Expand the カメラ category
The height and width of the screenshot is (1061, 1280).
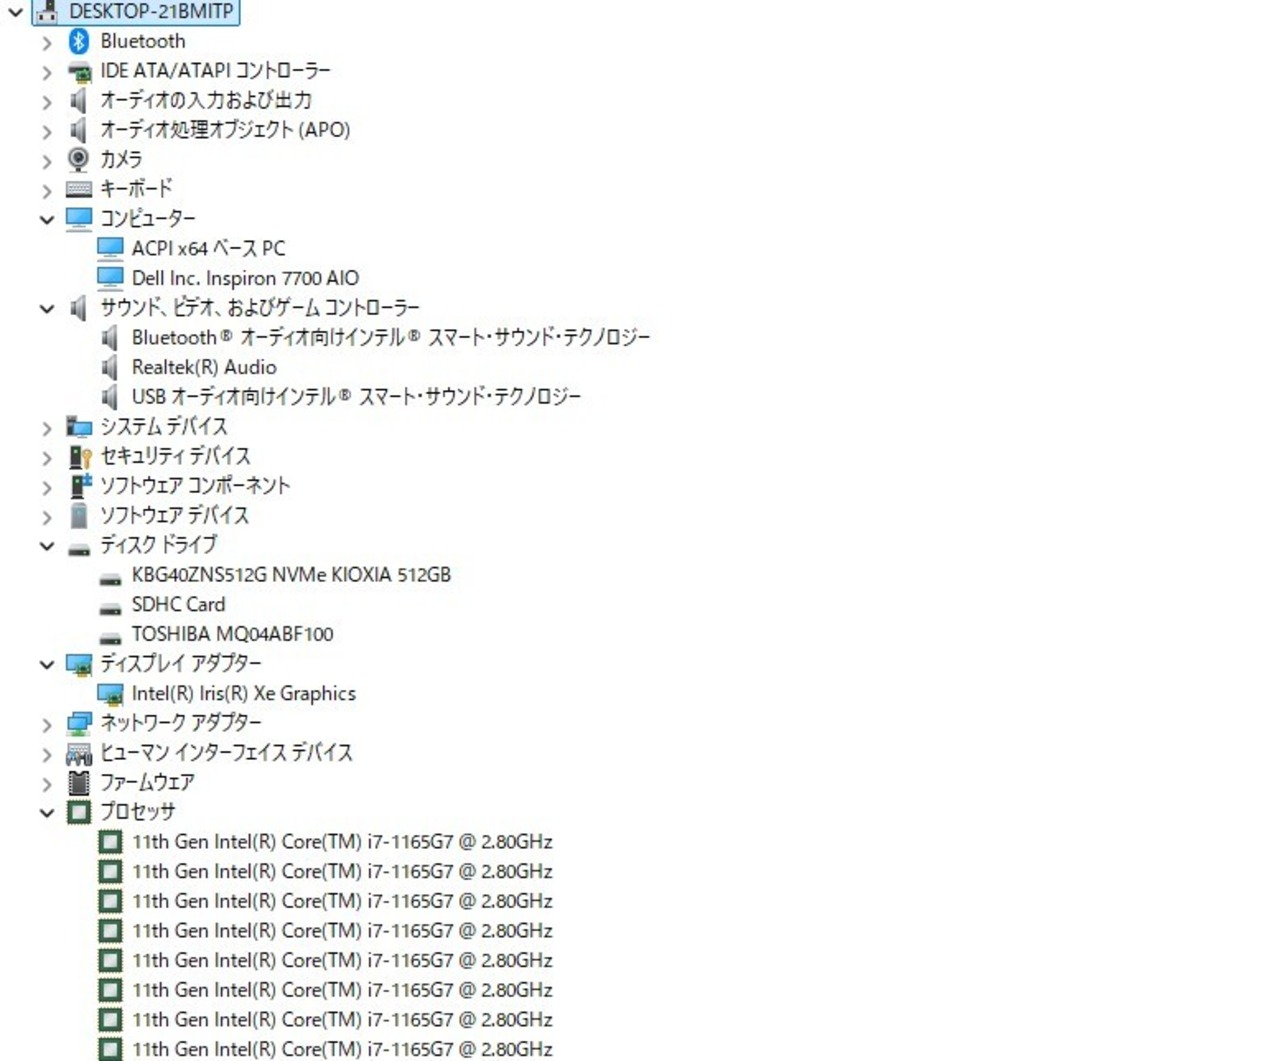[x=46, y=160]
